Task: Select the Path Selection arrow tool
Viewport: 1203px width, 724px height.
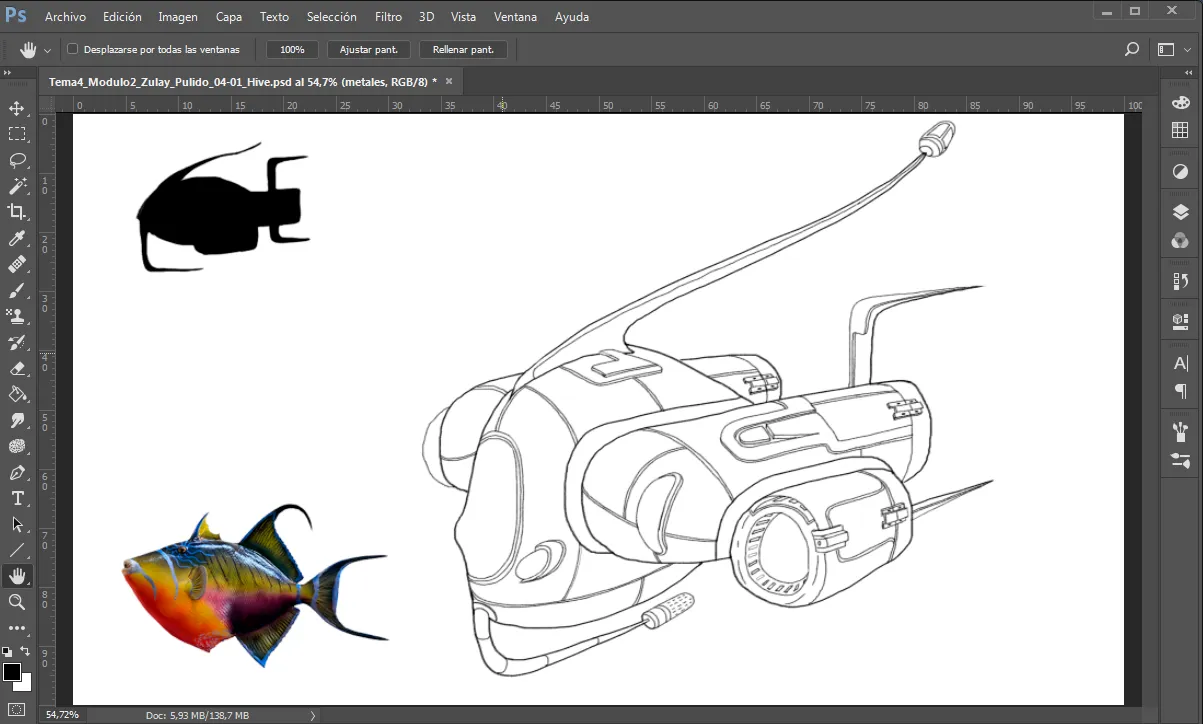Action: tap(17, 524)
